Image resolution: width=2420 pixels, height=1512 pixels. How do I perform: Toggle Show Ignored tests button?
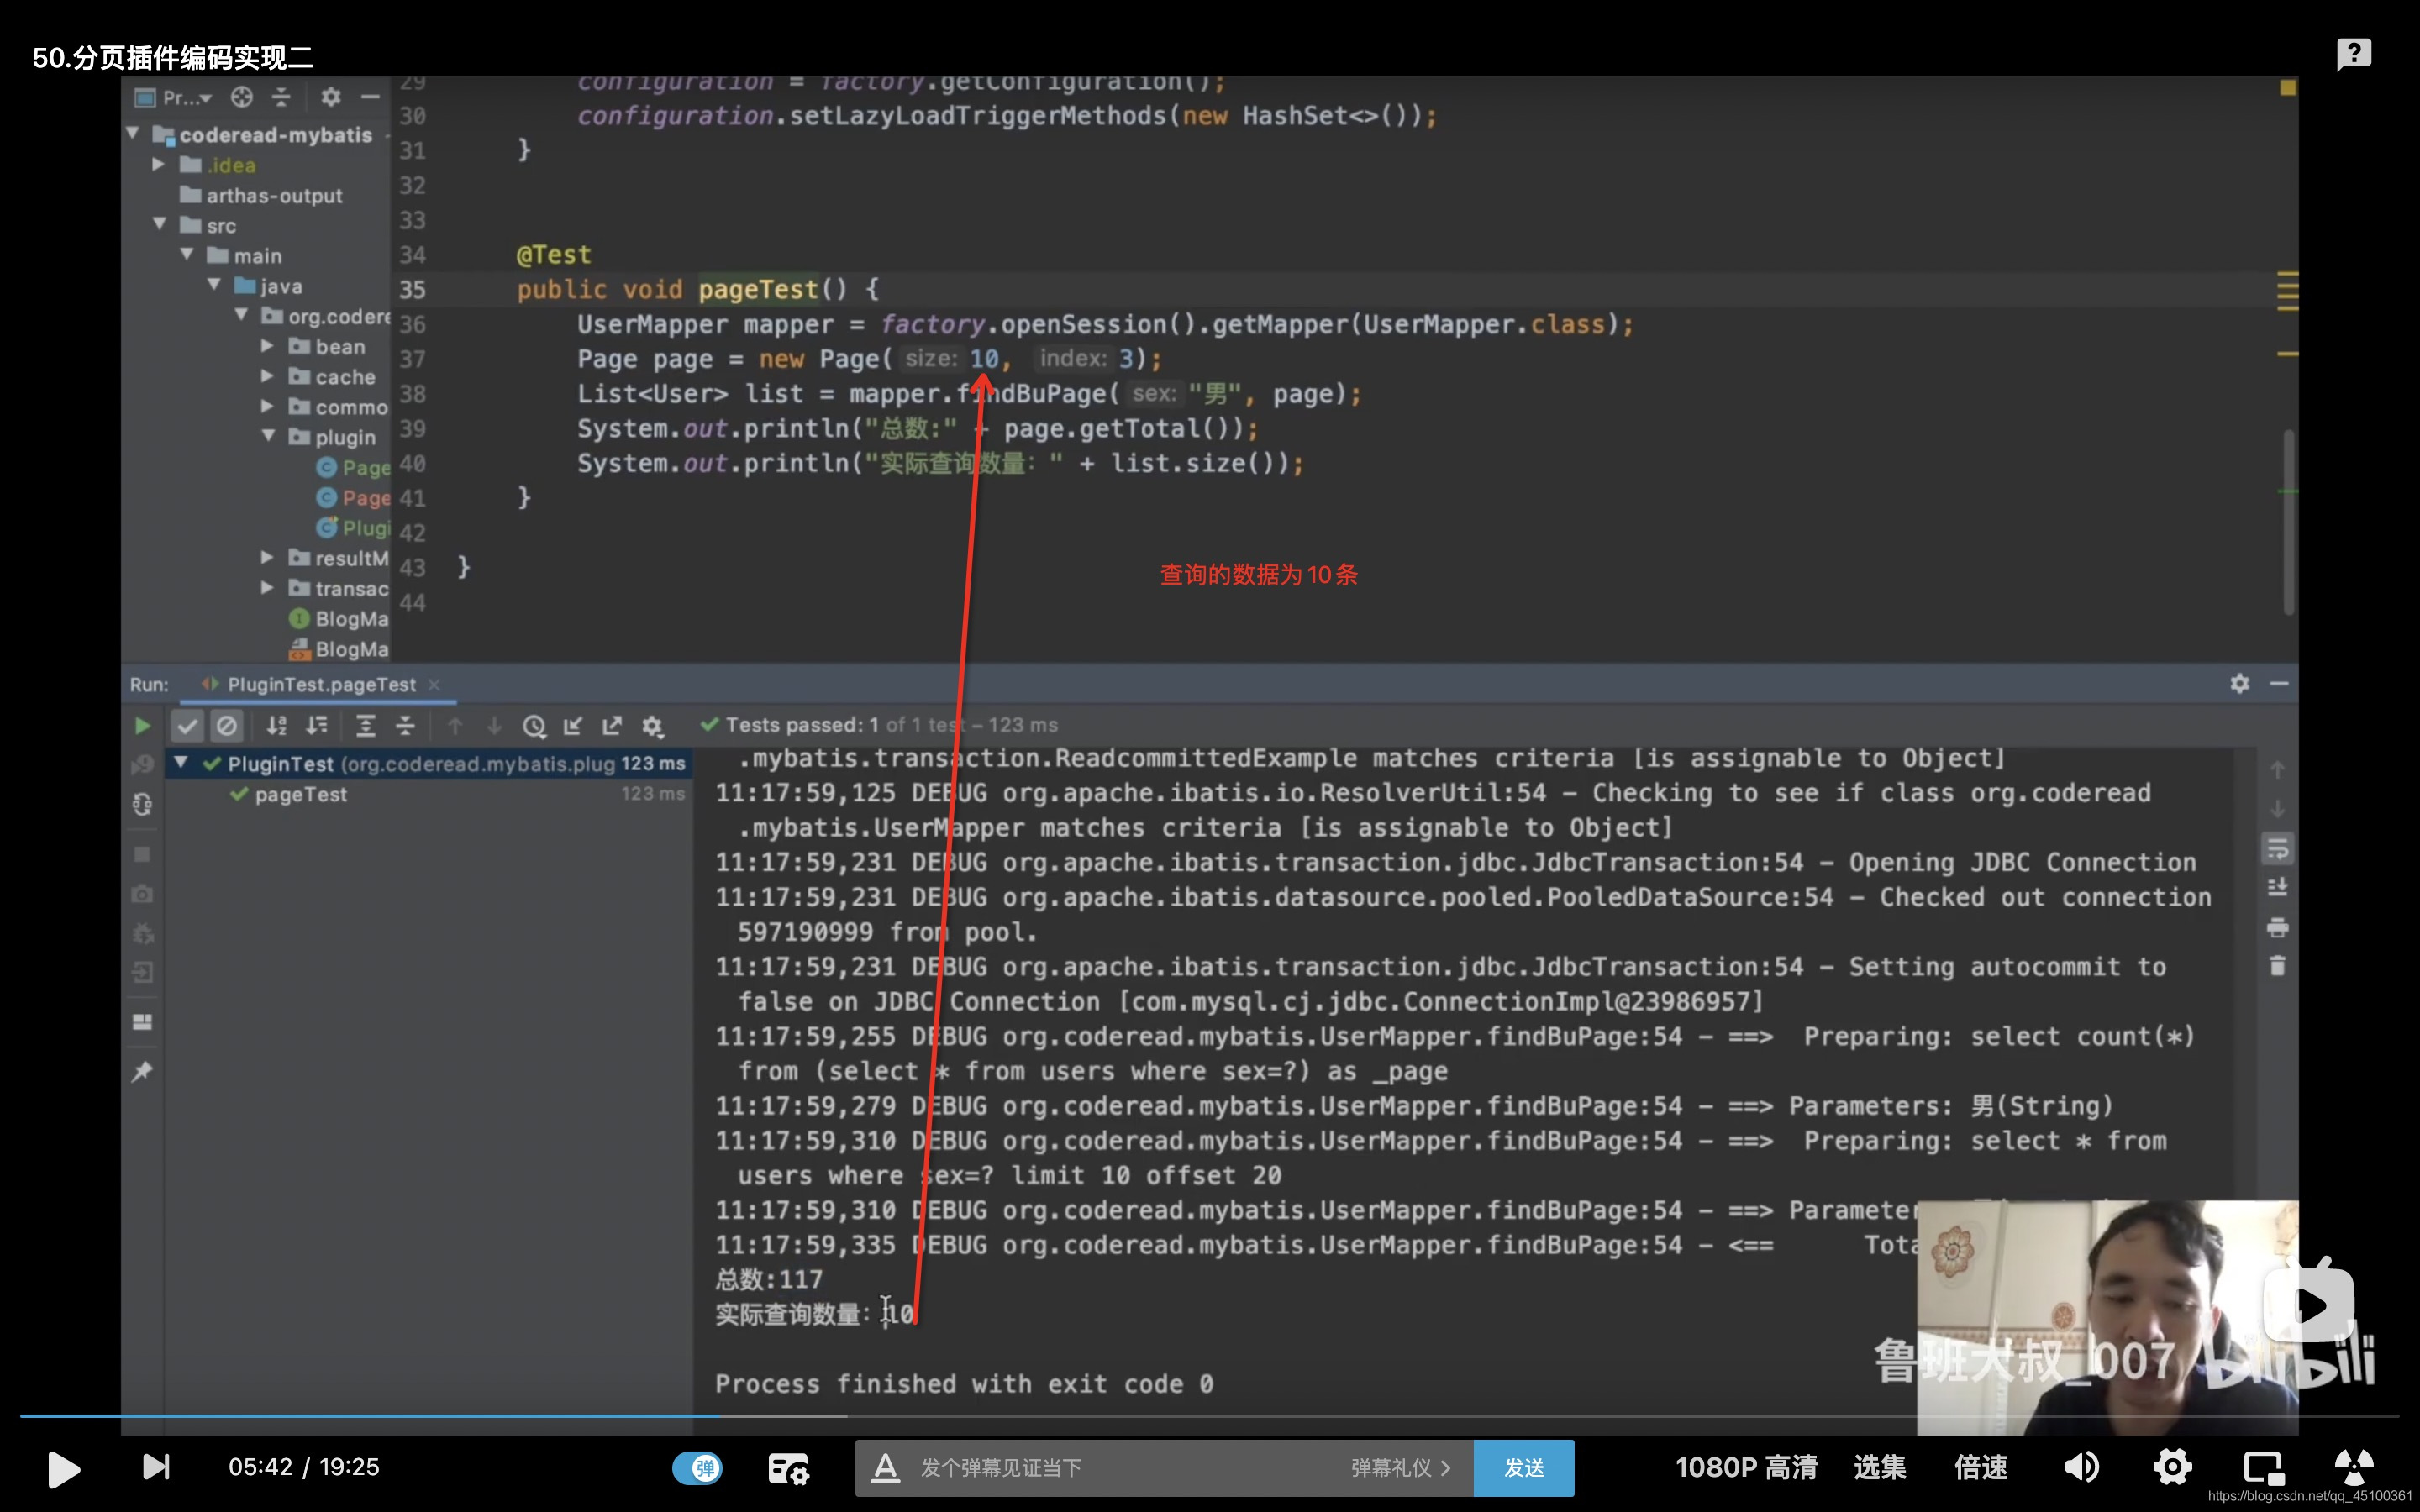point(227,726)
